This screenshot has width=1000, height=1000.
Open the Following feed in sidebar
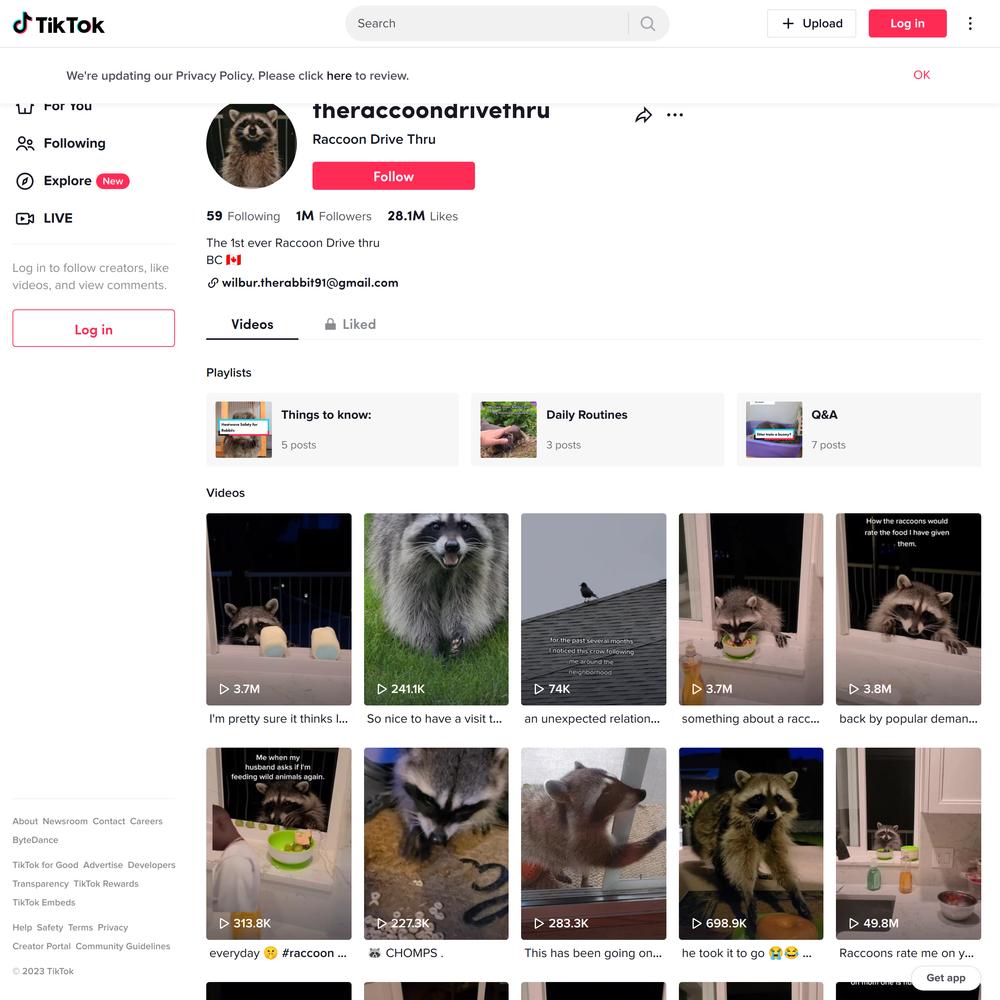[x=61, y=143]
